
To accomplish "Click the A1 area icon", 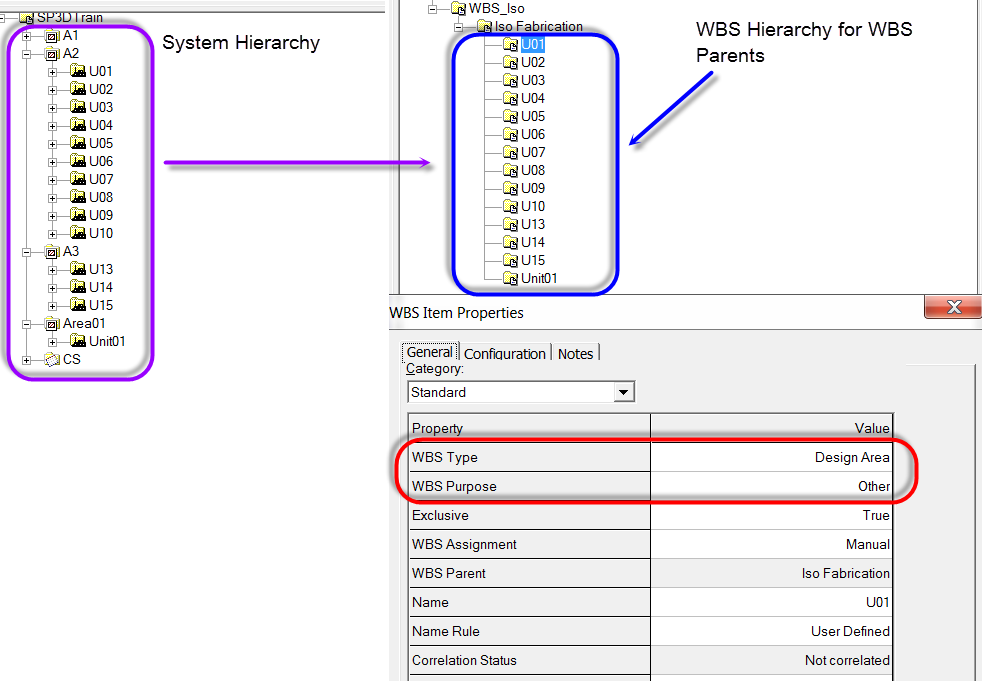I will point(53,36).
